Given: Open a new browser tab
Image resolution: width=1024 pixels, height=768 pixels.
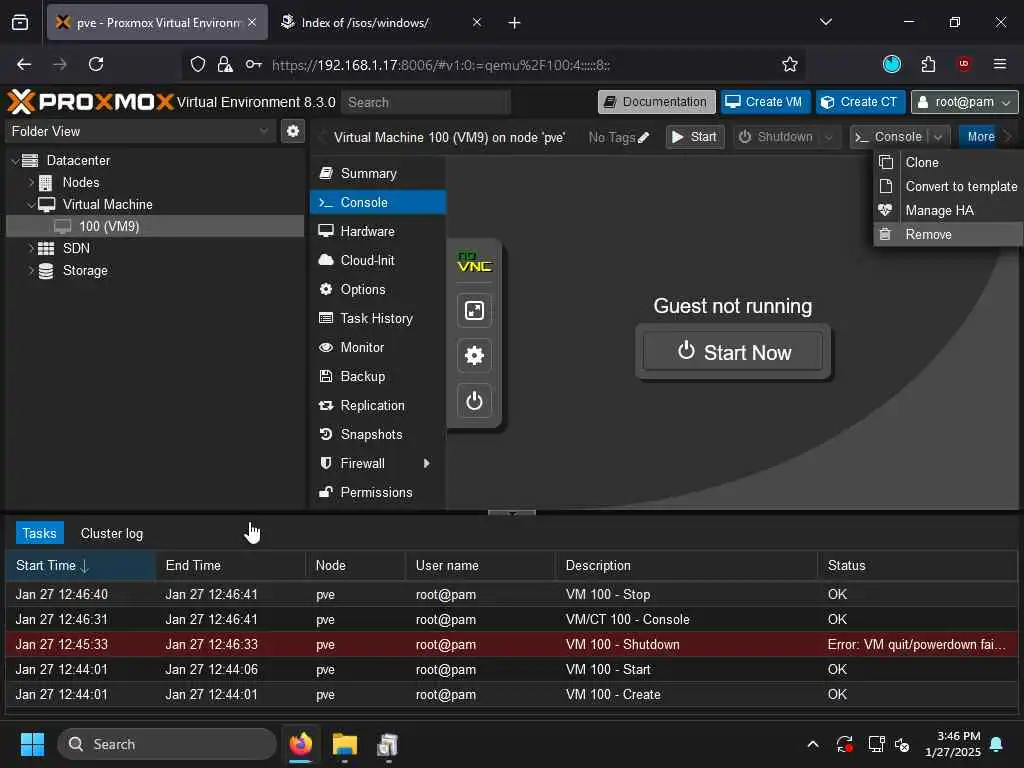Looking at the screenshot, I should click(514, 23).
